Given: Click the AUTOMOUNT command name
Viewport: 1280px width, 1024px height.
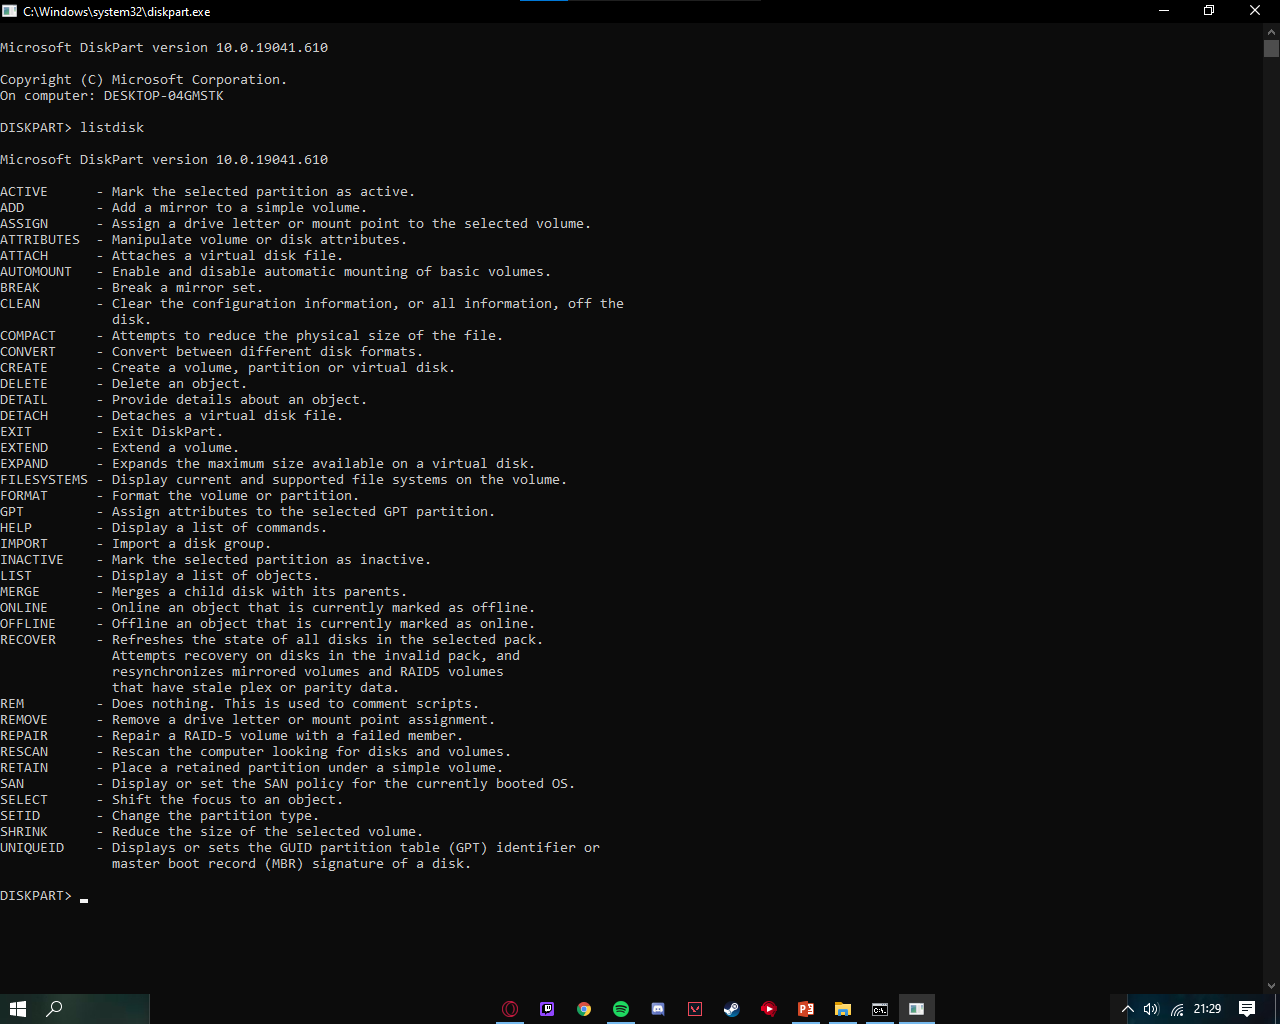Looking at the screenshot, I should [36, 272].
